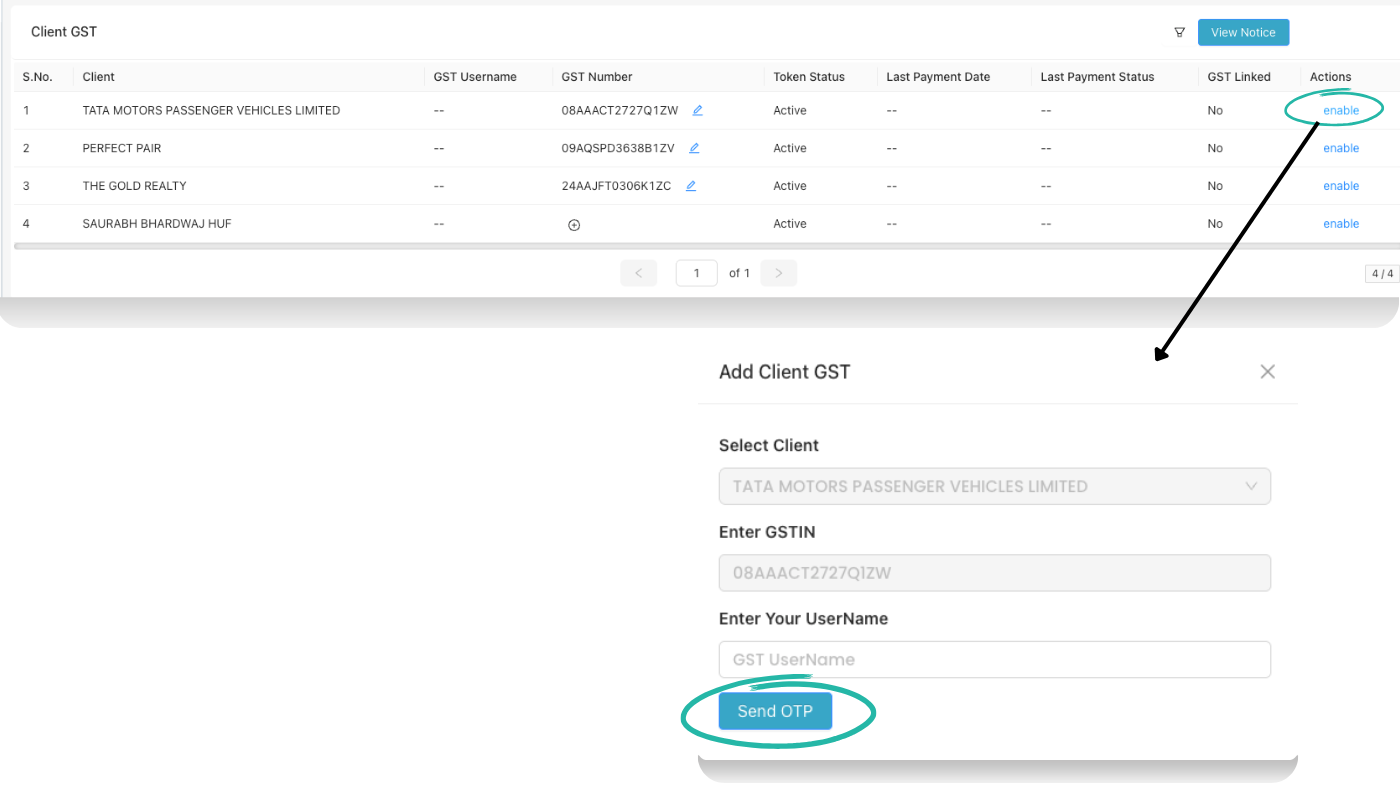Click the View Notice button
Viewport: 1400px width, 800px height.
pyautogui.click(x=1243, y=32)
